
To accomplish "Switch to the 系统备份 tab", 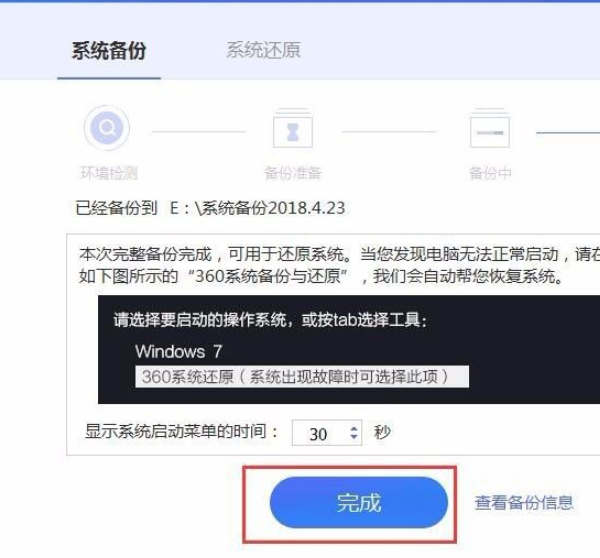I will (109, 51).
